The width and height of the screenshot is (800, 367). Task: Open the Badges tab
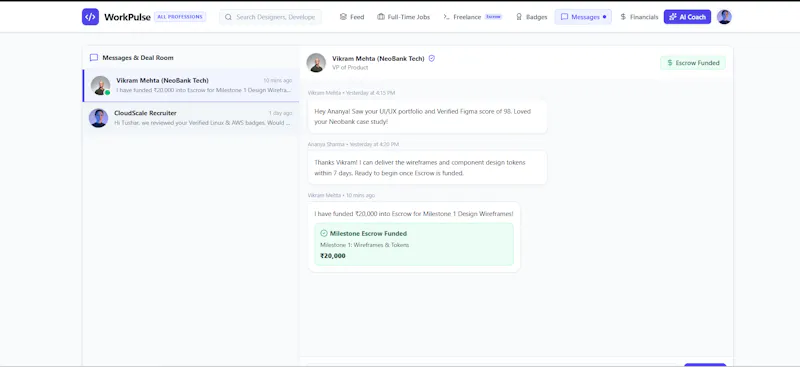532,17
